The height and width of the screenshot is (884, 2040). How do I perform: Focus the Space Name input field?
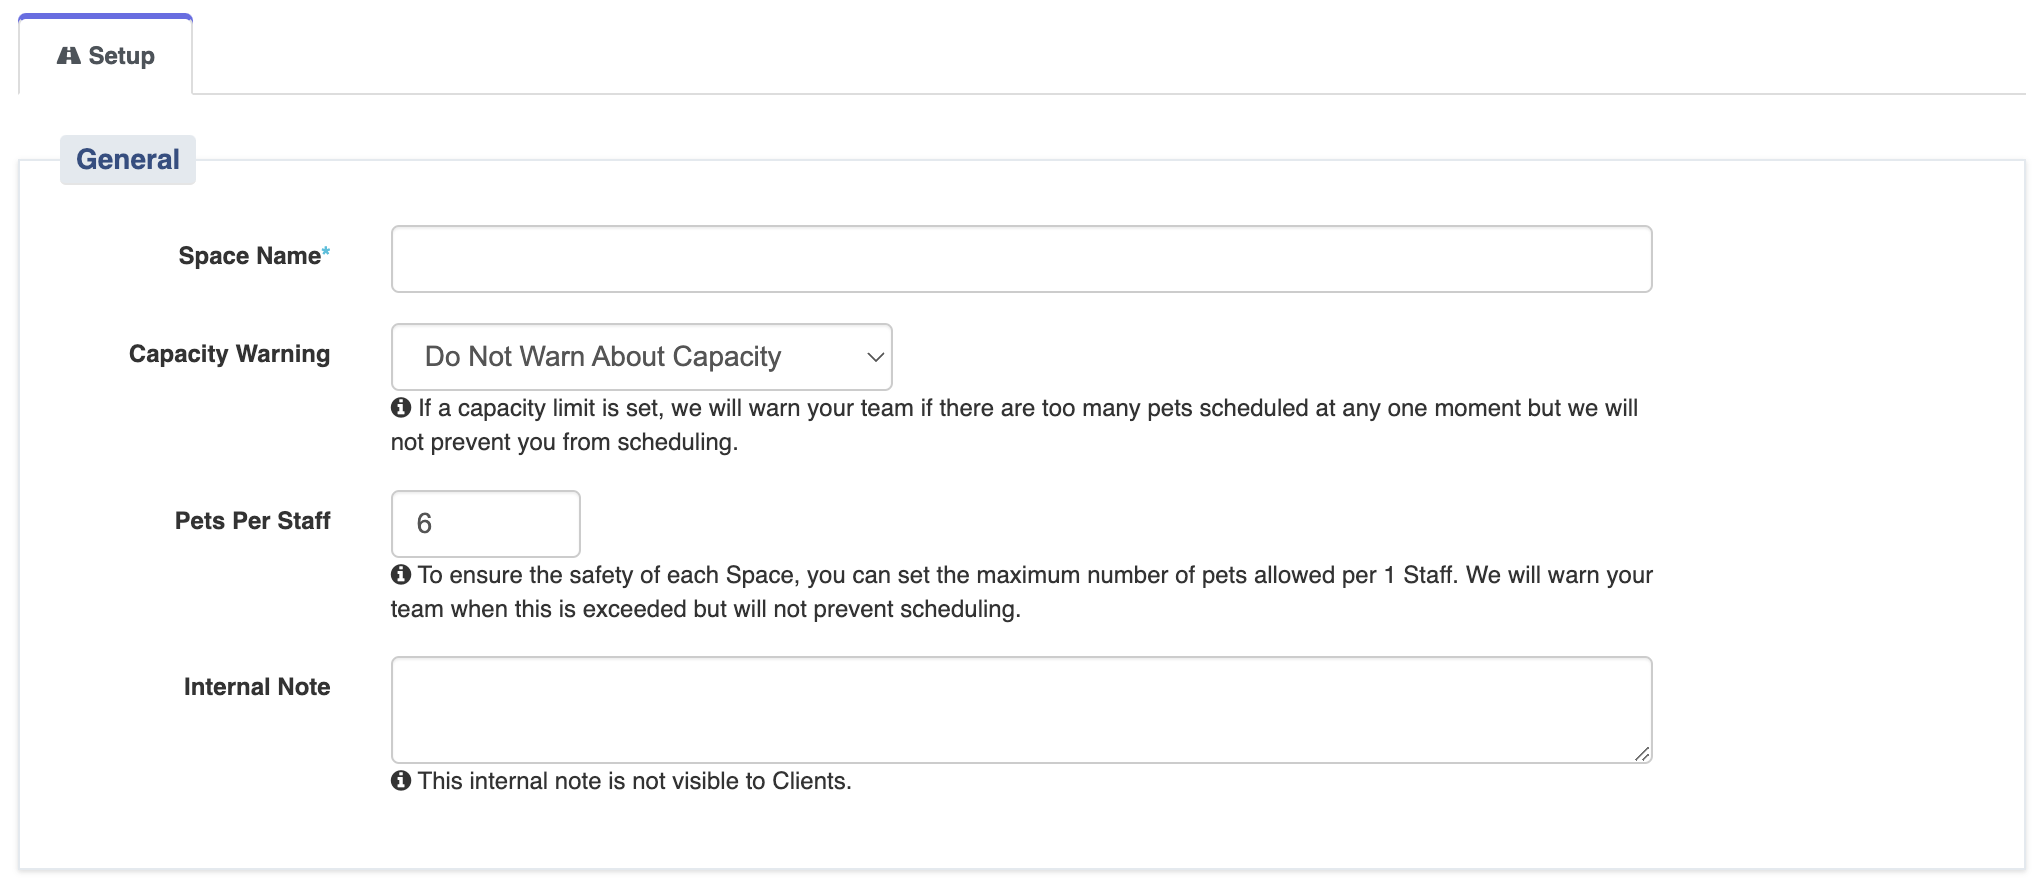coord(1021,259)
